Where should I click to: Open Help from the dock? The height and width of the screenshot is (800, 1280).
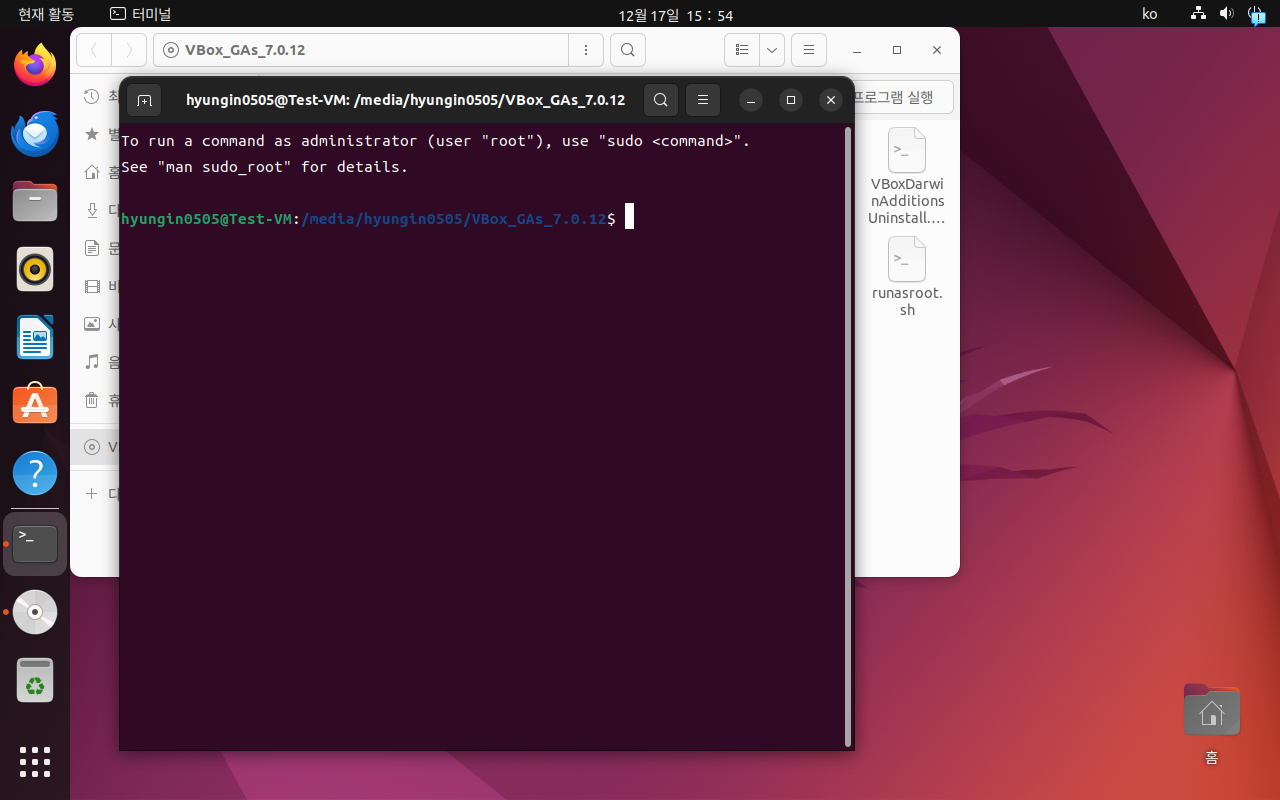35,473
